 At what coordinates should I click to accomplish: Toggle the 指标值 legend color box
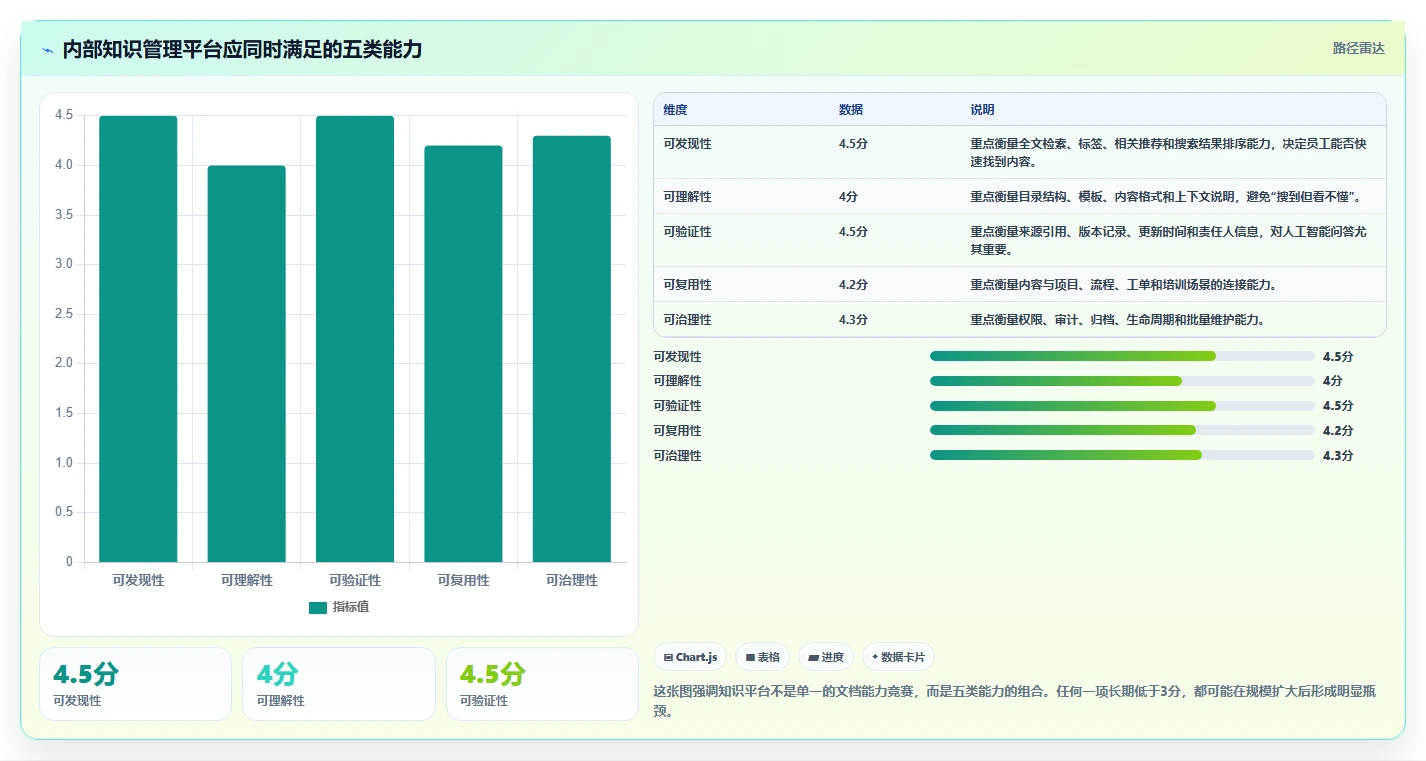point(318,607)
